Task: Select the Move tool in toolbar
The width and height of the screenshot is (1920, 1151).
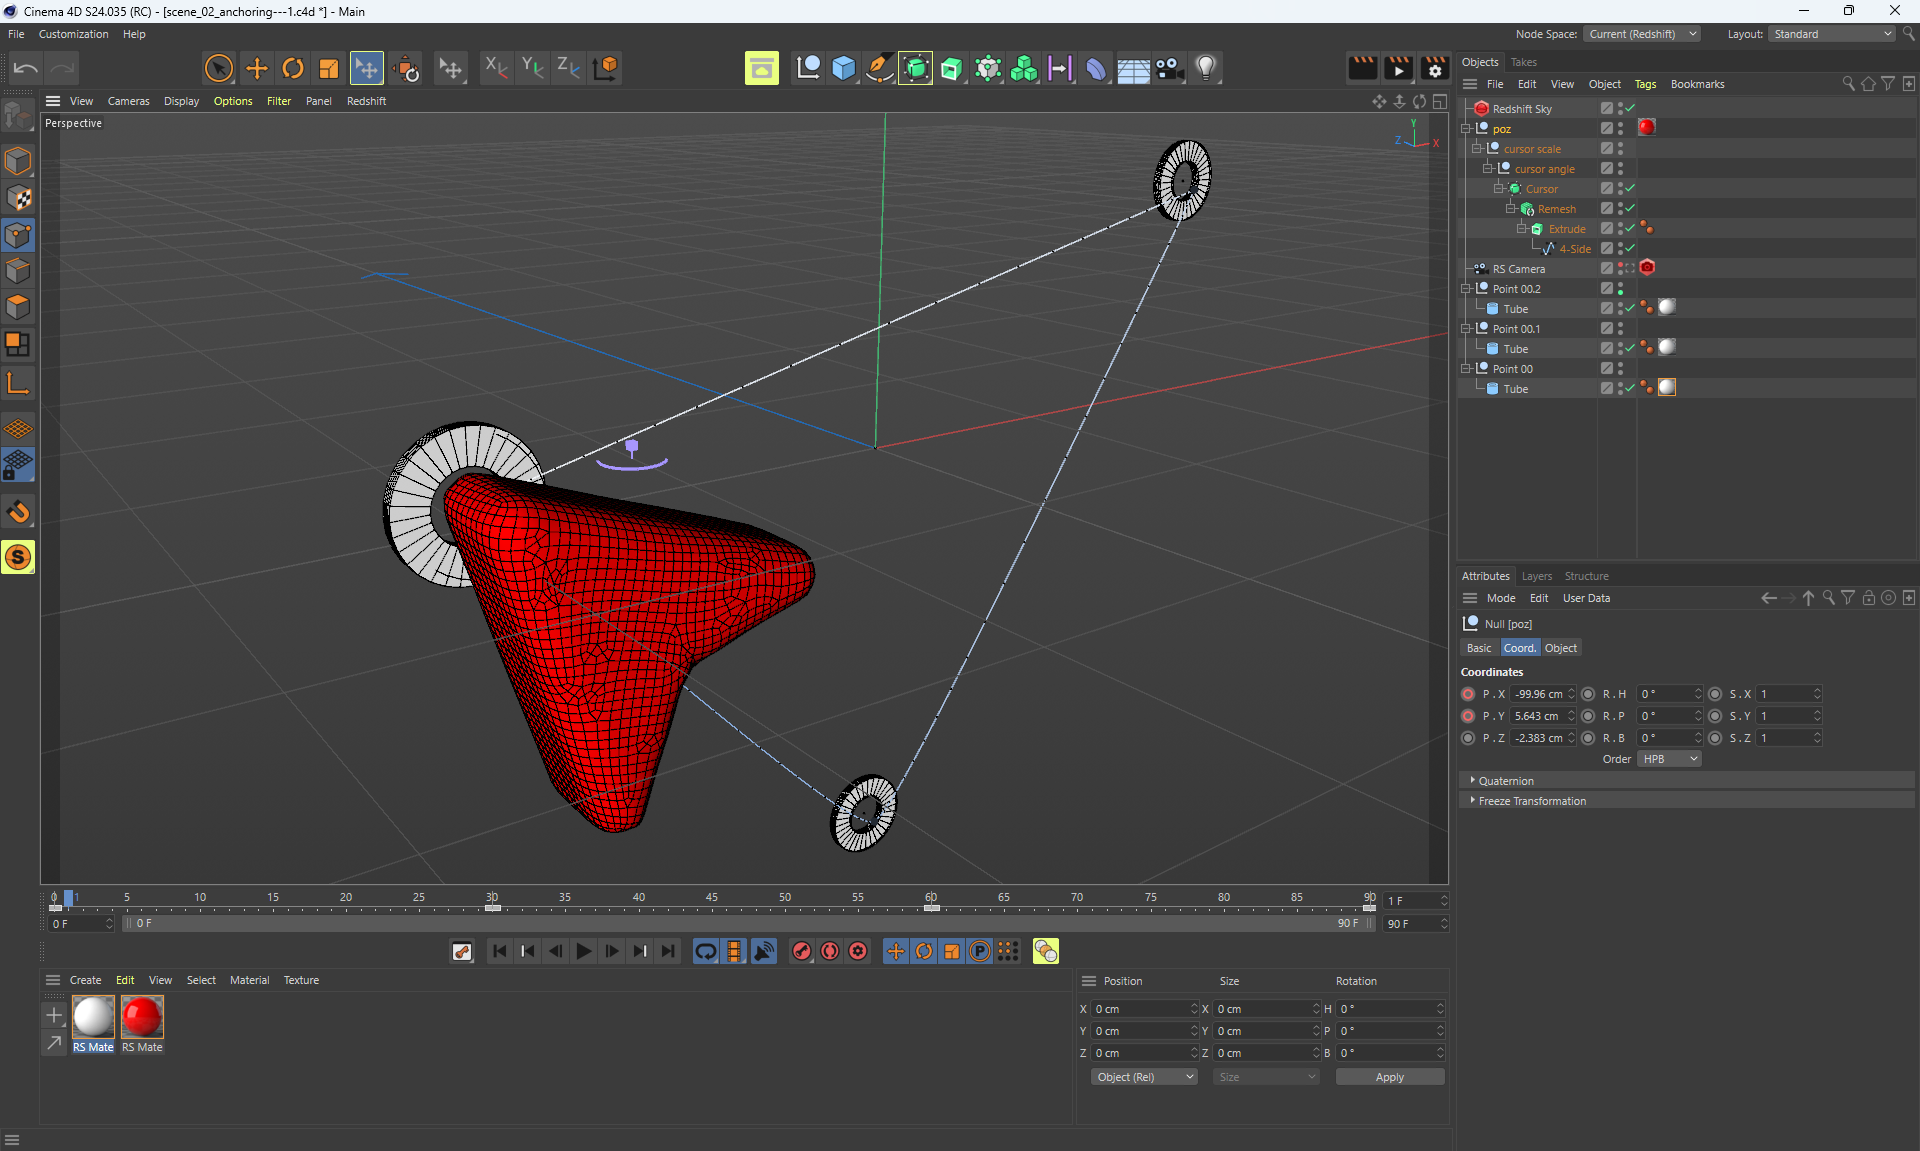Action: click(257, 68)
